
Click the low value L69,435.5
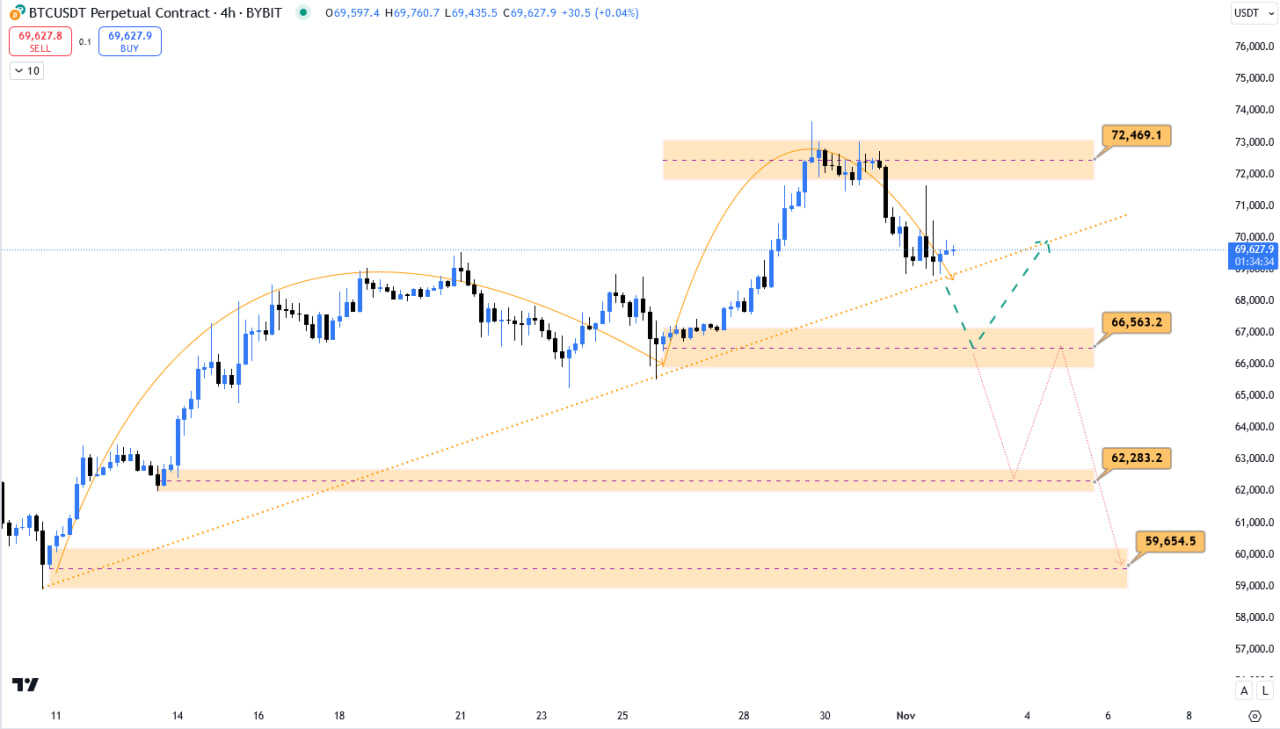(470, 13)
